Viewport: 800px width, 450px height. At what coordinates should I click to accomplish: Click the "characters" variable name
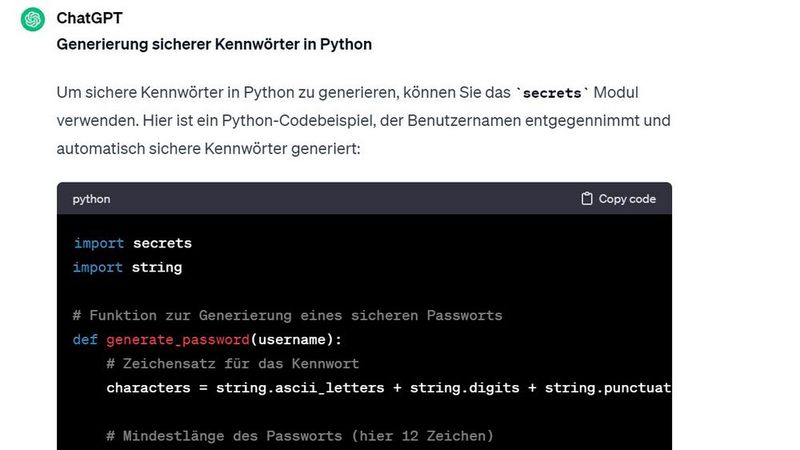(x=148, y=388)
